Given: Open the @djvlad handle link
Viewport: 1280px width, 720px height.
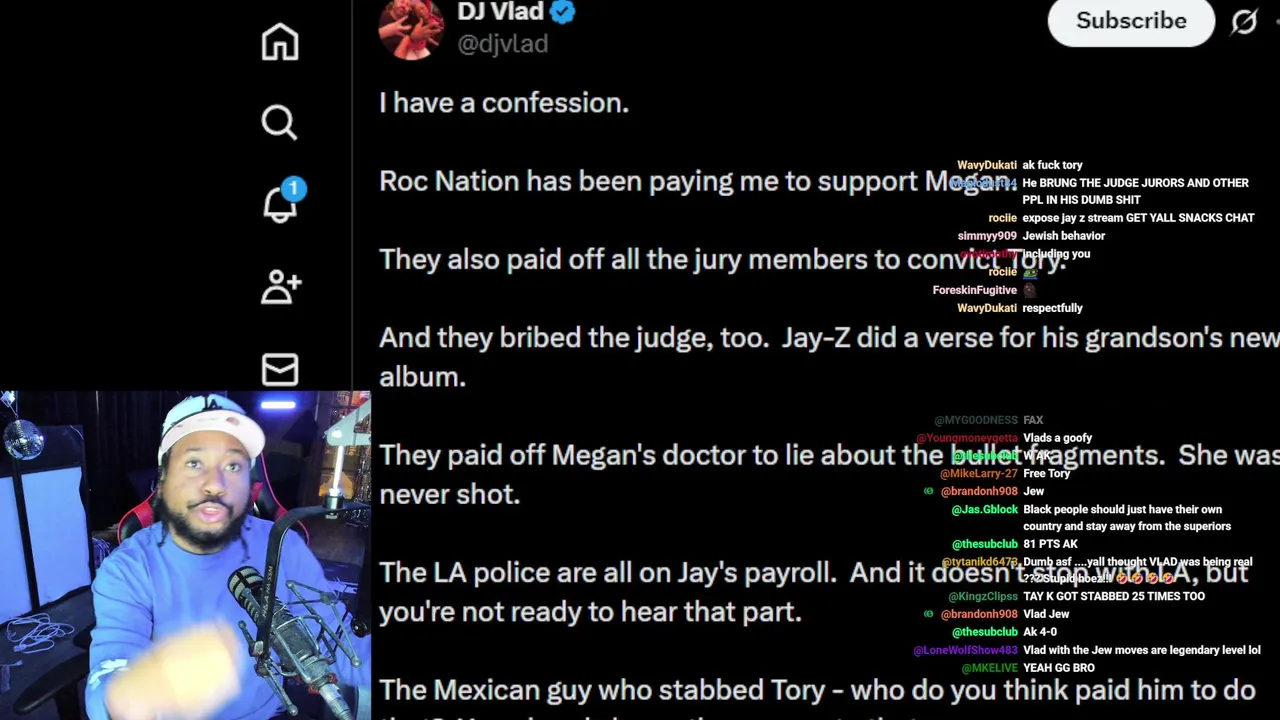Looking at the screenshot, I should [503, 44].
